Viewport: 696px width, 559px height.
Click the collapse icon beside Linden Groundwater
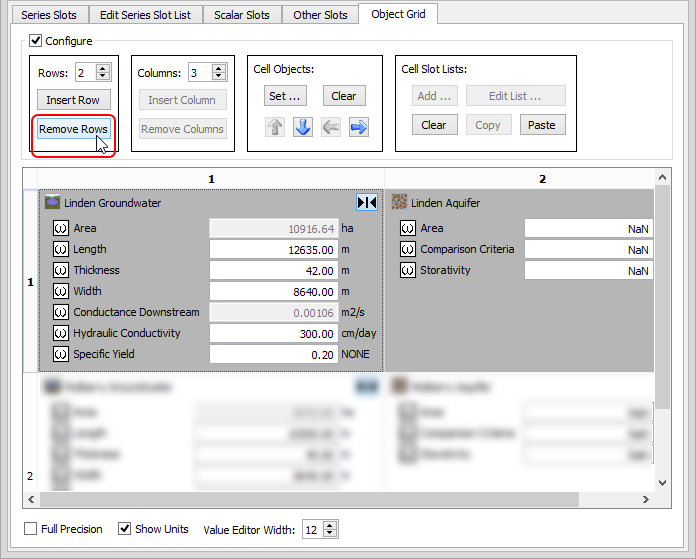pyautogui.click(x=367, y=202)
